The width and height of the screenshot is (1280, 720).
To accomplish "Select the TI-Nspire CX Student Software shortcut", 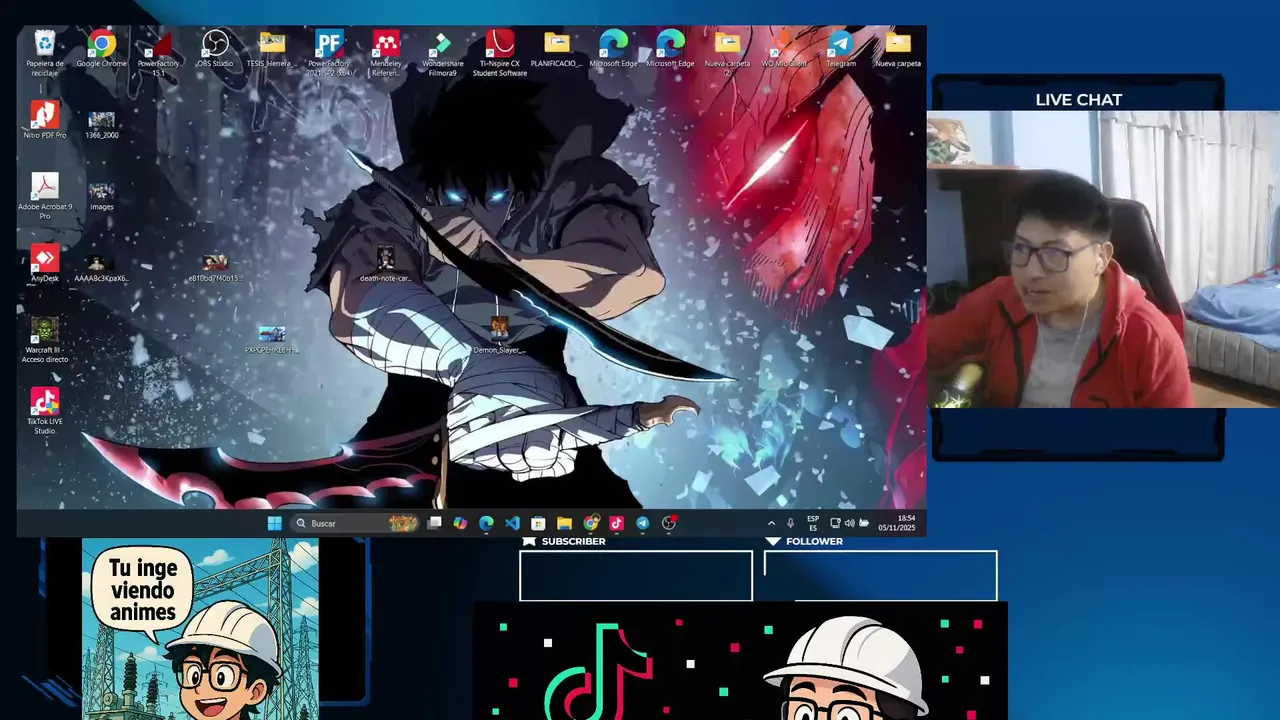I will pyautogui.click(x=499, y=53).
